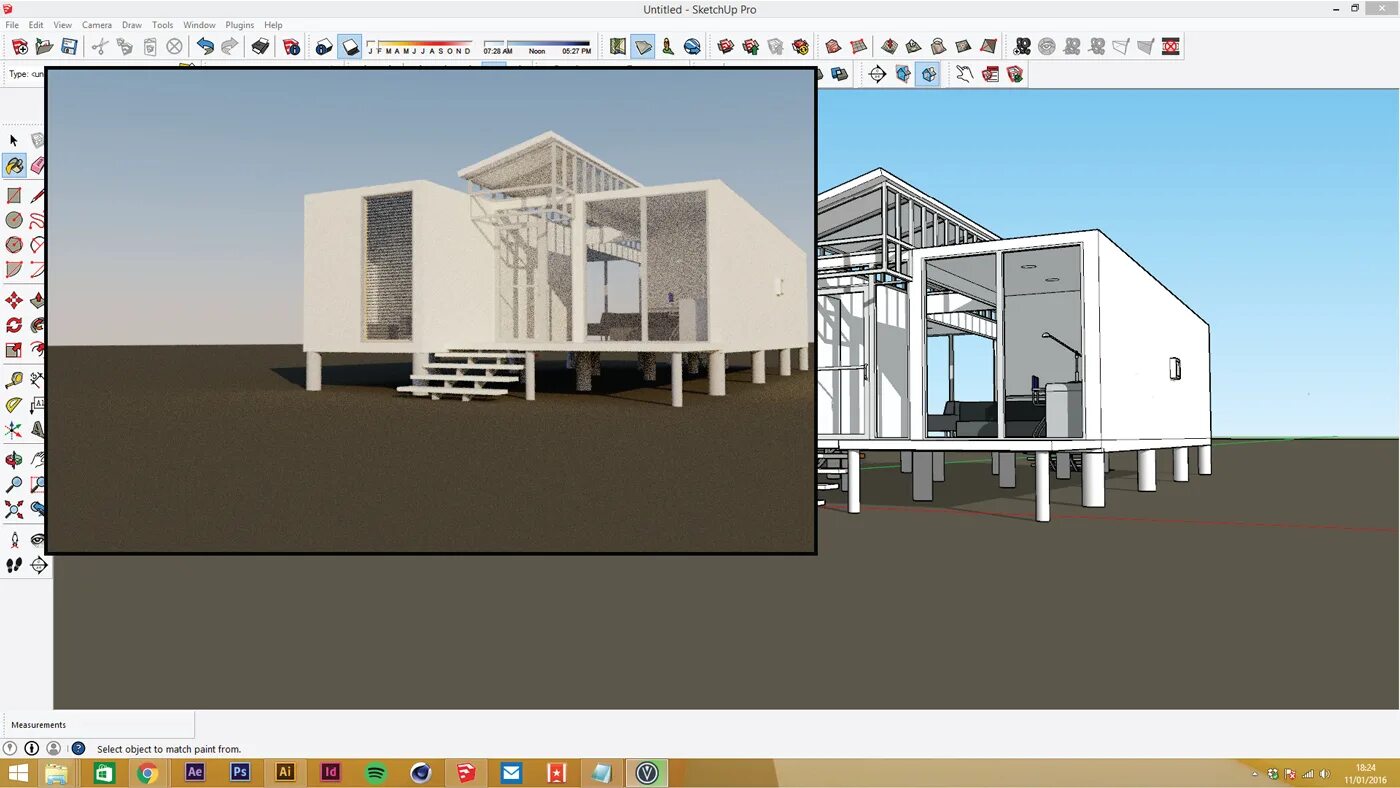Screen dimensions: 1400x788
Task: Click the Sandbox From Contours icon
Action: pyautogui.click(x=833, y=46)
